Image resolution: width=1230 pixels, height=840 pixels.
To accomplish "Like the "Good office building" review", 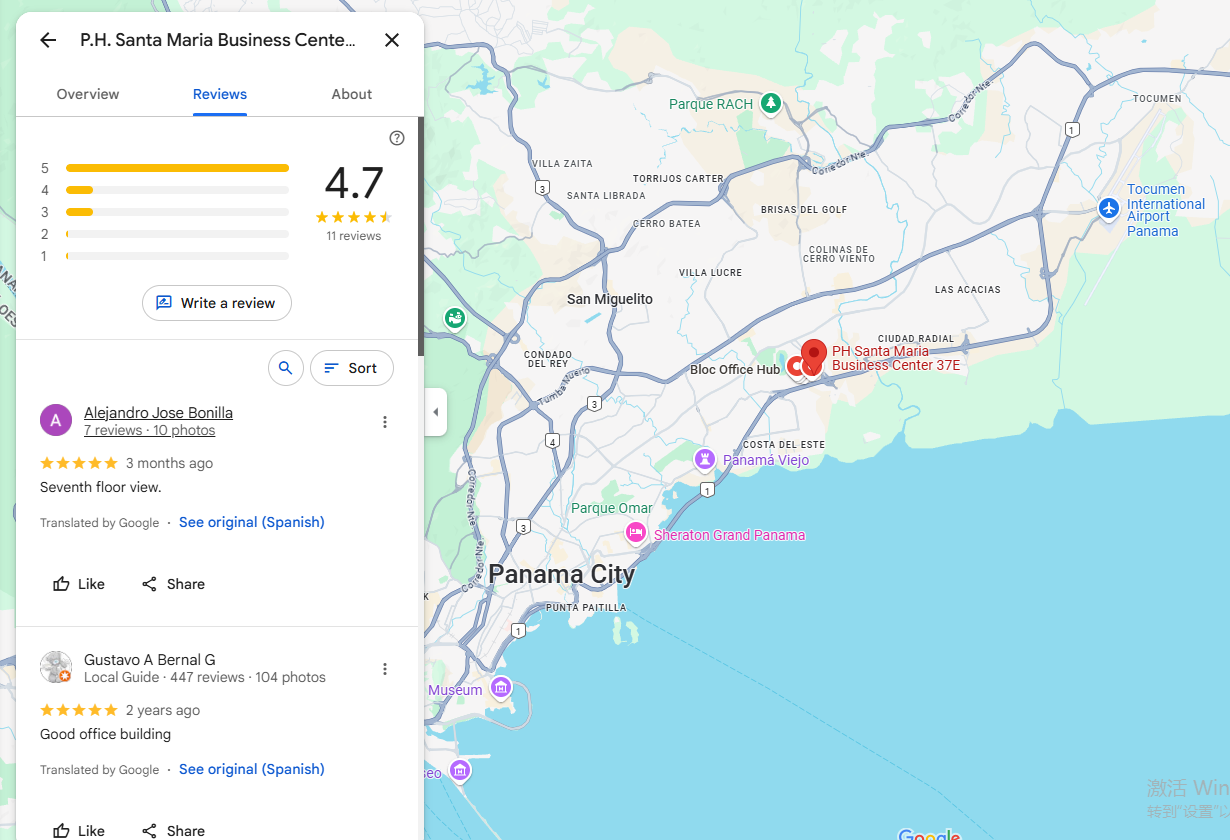I will [x=79, y=831].
